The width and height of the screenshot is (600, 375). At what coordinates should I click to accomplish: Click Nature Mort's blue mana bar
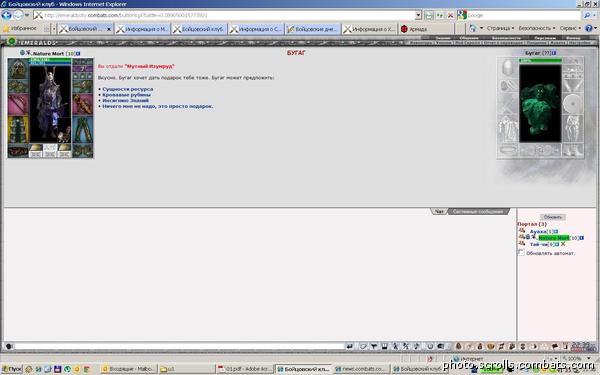point(50,63)
